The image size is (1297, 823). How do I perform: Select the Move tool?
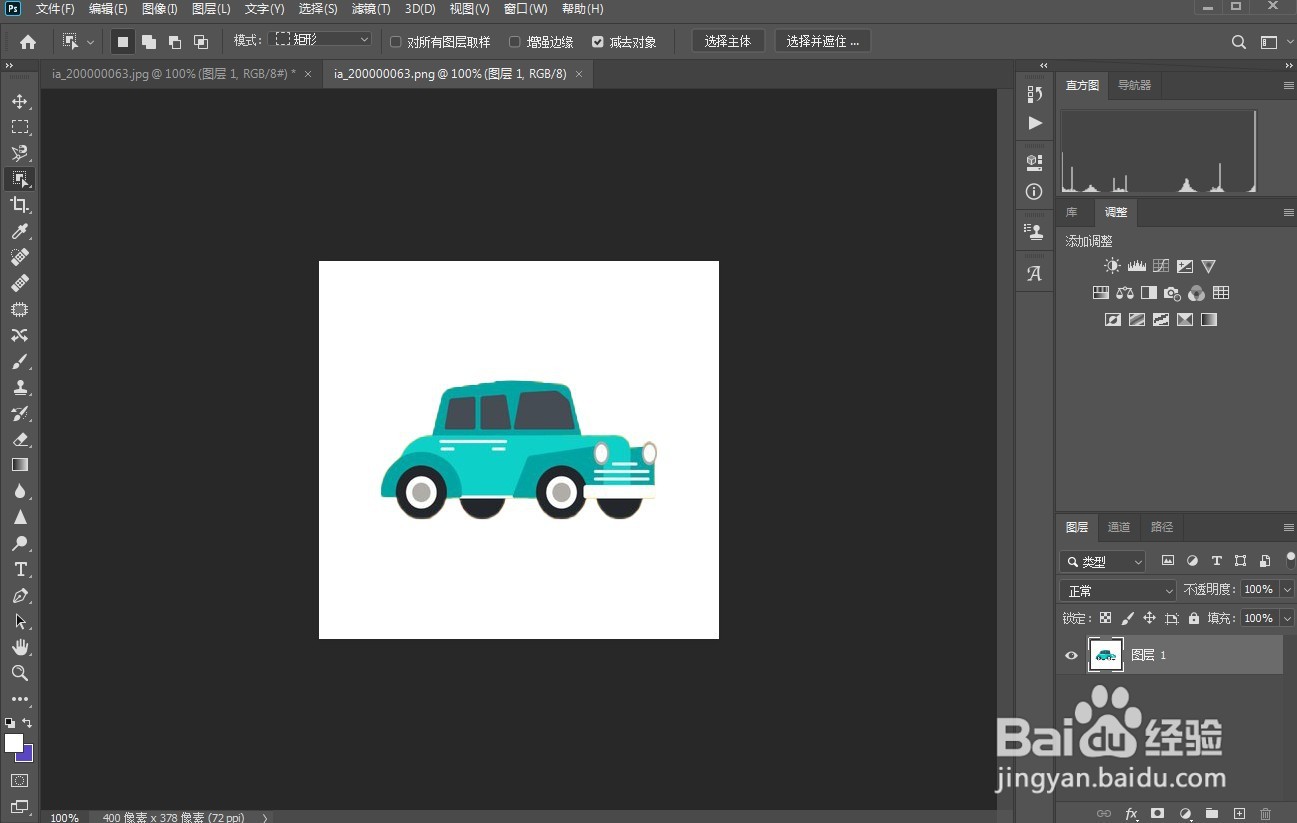click(x=19, y=101)
